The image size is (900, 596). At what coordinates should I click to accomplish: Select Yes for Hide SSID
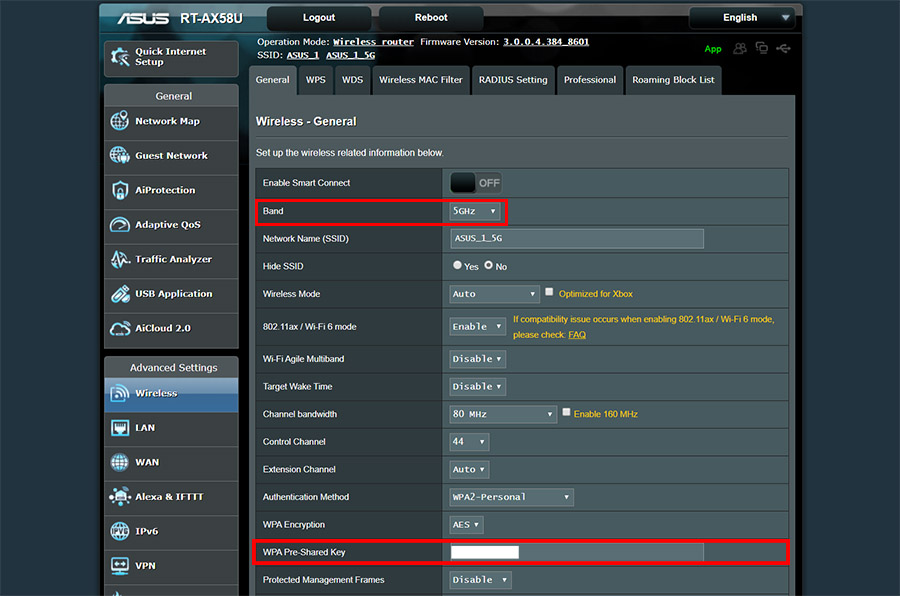457,265
